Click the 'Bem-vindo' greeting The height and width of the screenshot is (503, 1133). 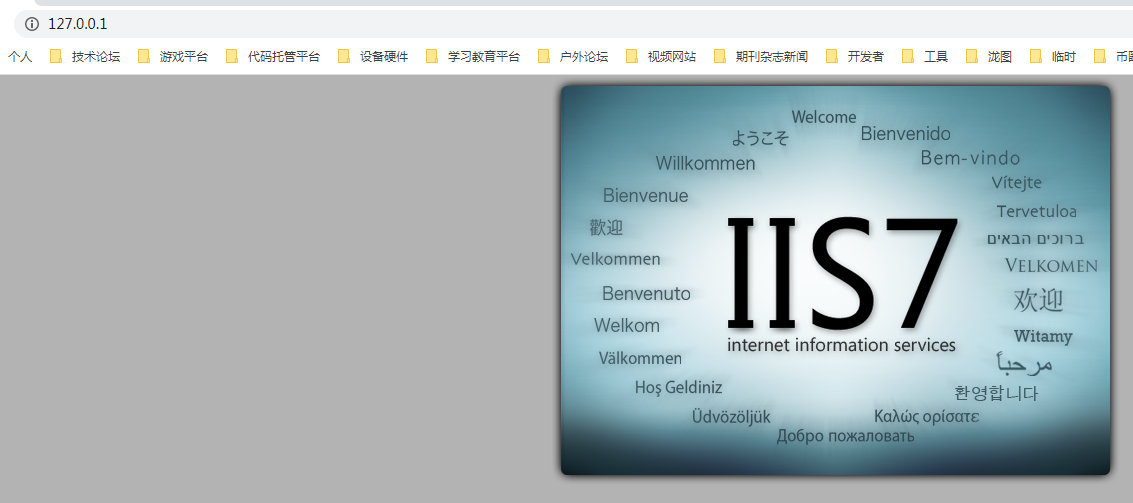click(970, 158)
